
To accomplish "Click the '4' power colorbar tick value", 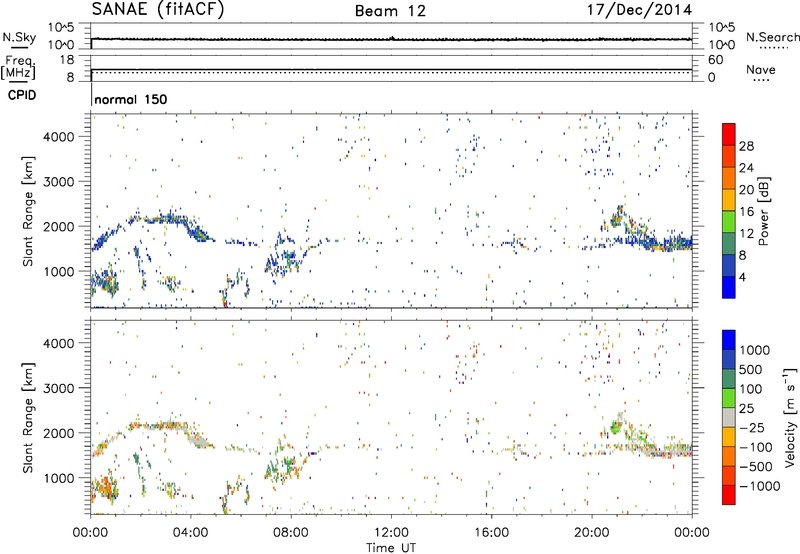I will tap(742, 277).
